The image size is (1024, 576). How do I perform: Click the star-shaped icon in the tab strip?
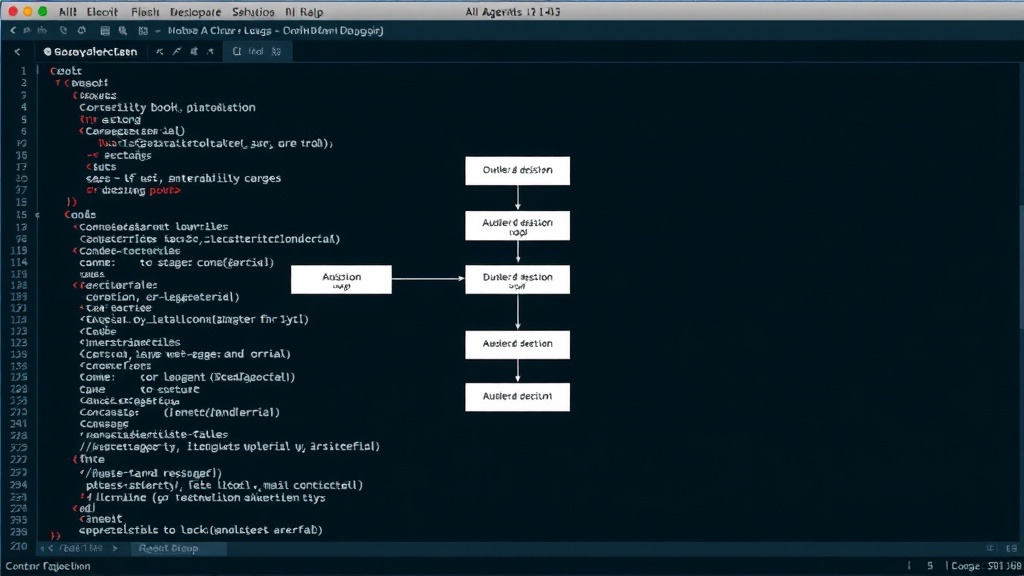coord(210,52)
